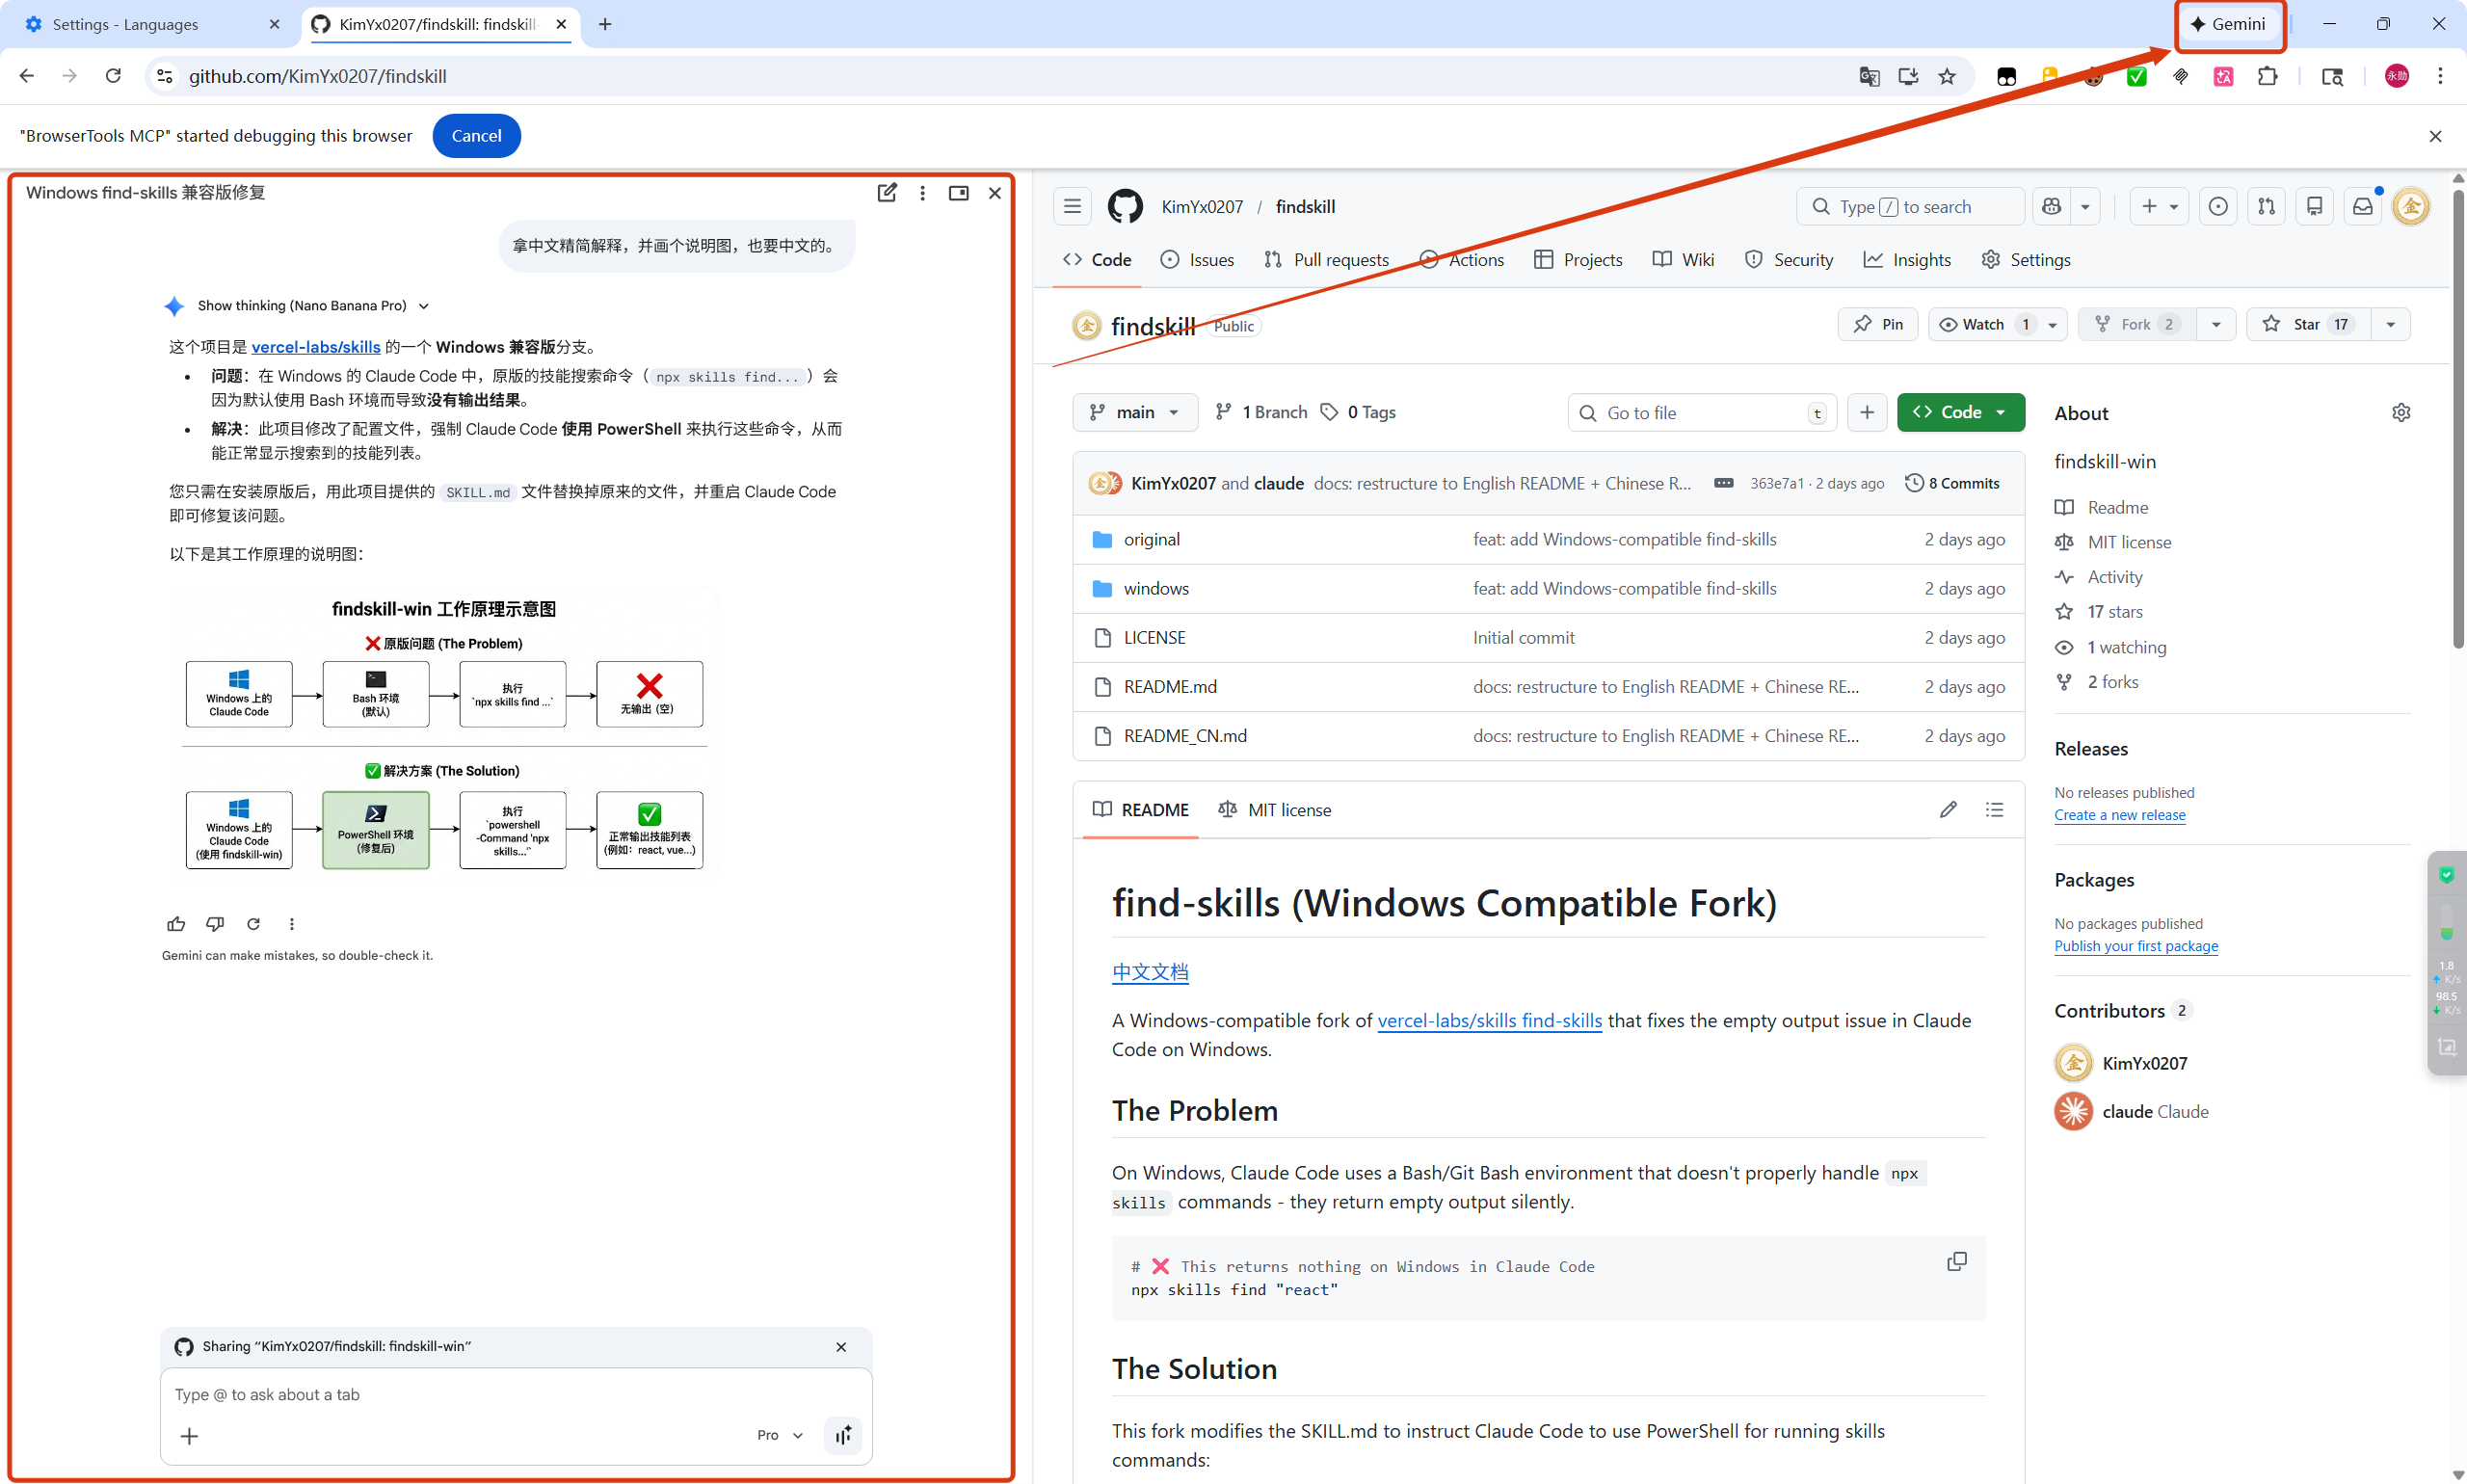Toggle Pin for findskill repository

[x=1877, y=325]
